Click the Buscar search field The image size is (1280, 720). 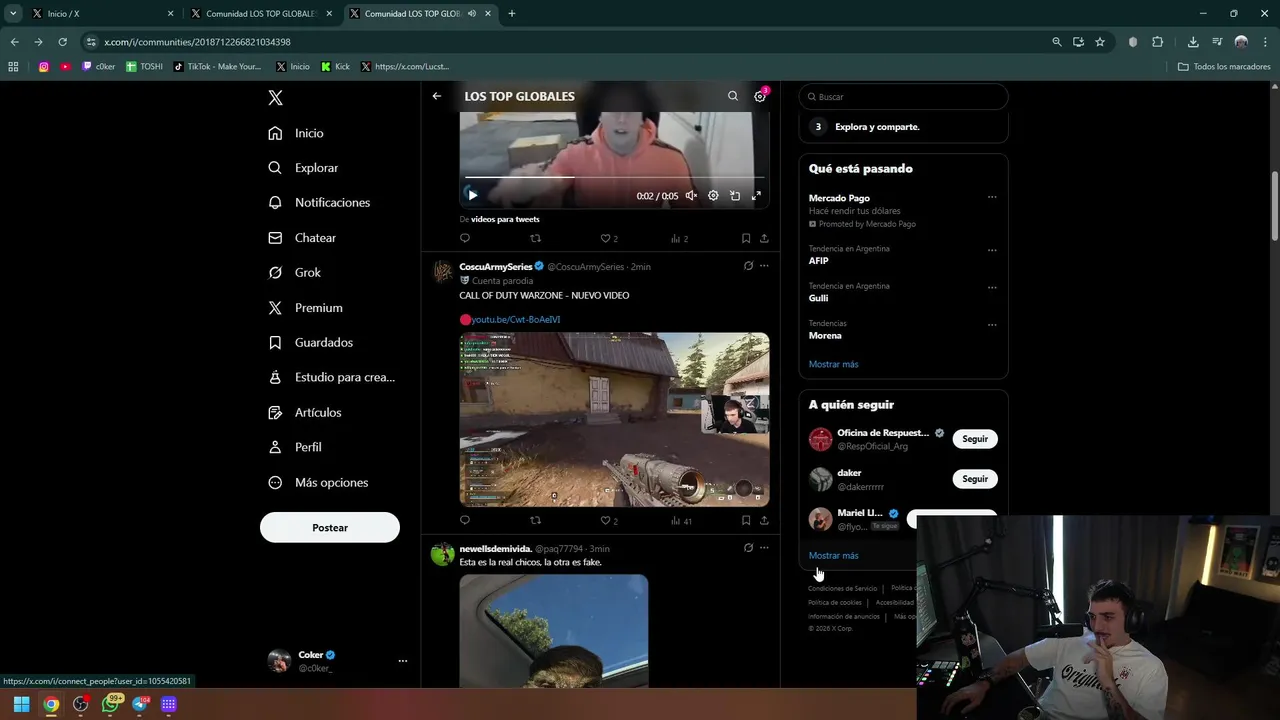pos(903,97)
